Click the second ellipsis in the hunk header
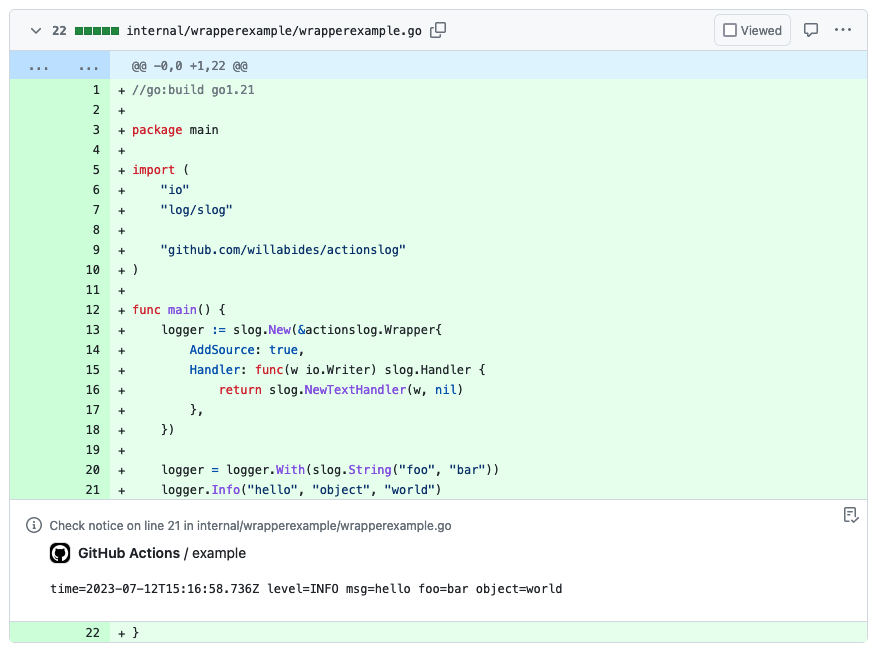The image size is (878, 655). coord(89,67)
